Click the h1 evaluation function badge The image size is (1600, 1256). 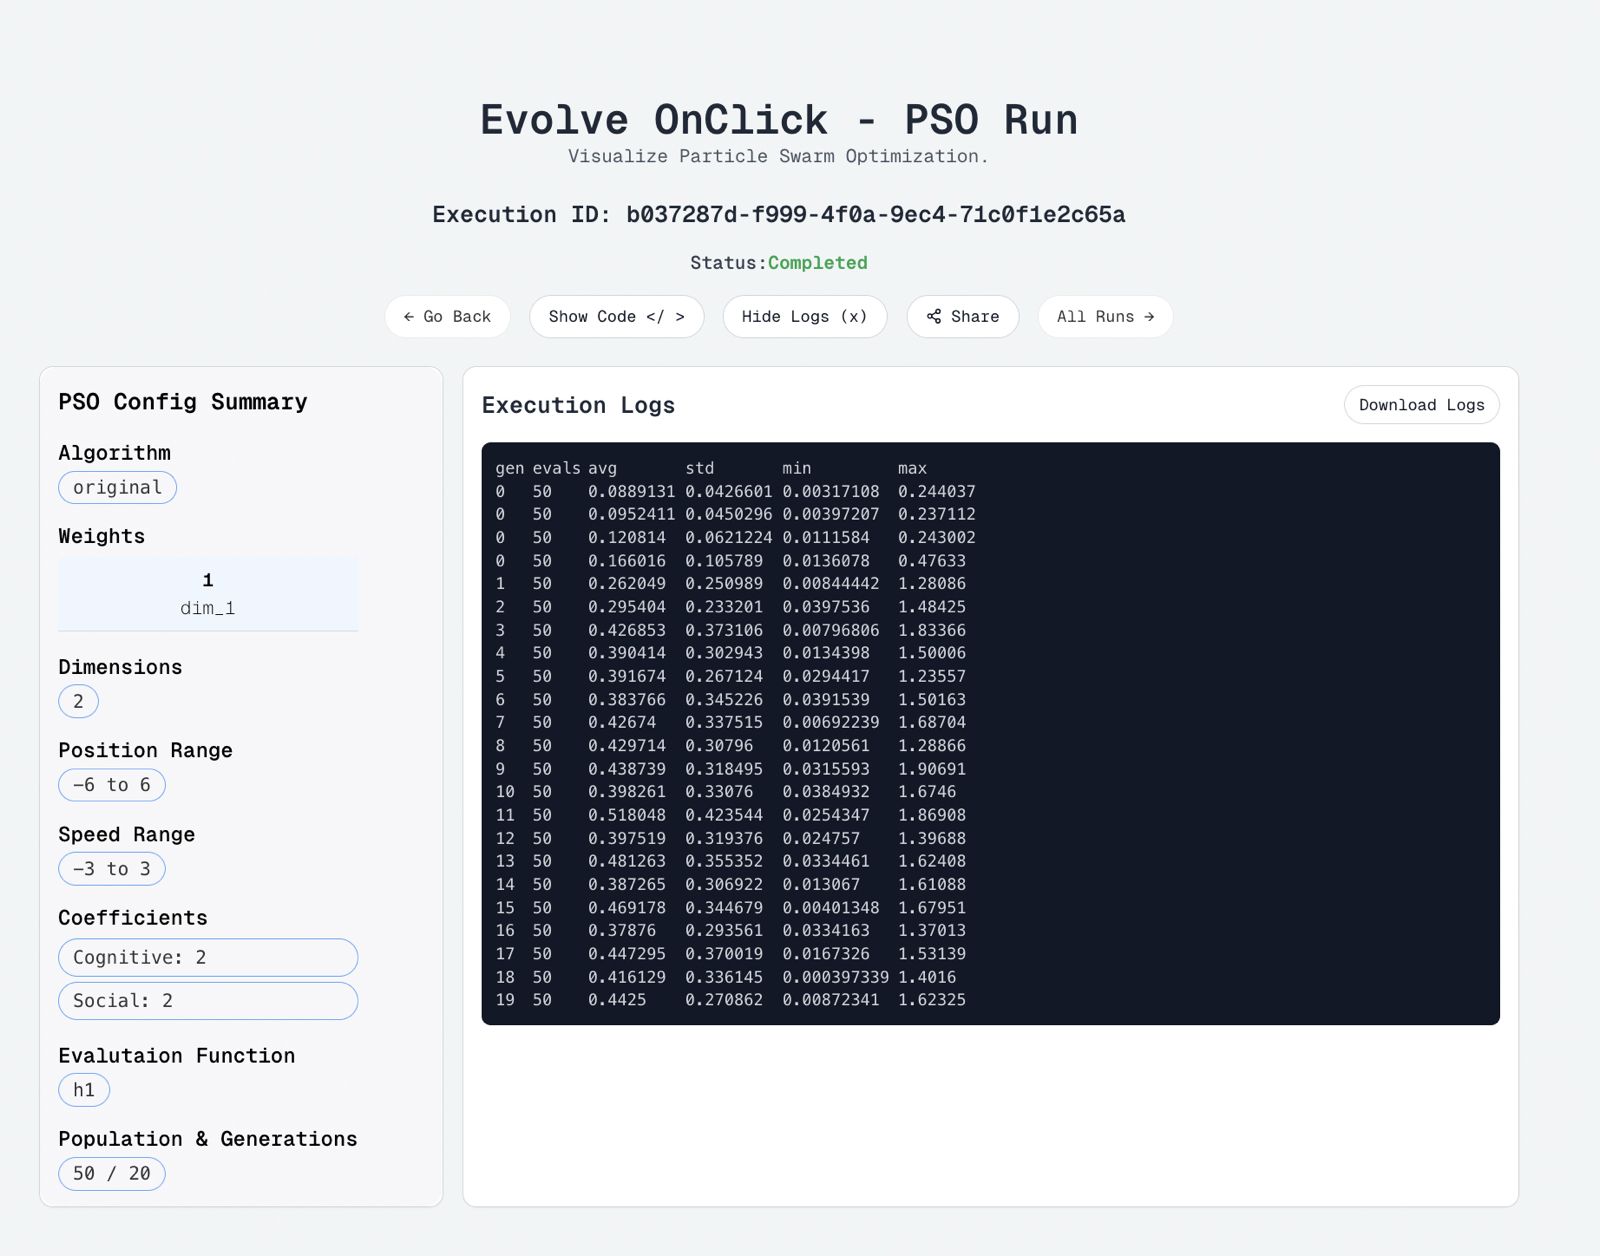84,1090
